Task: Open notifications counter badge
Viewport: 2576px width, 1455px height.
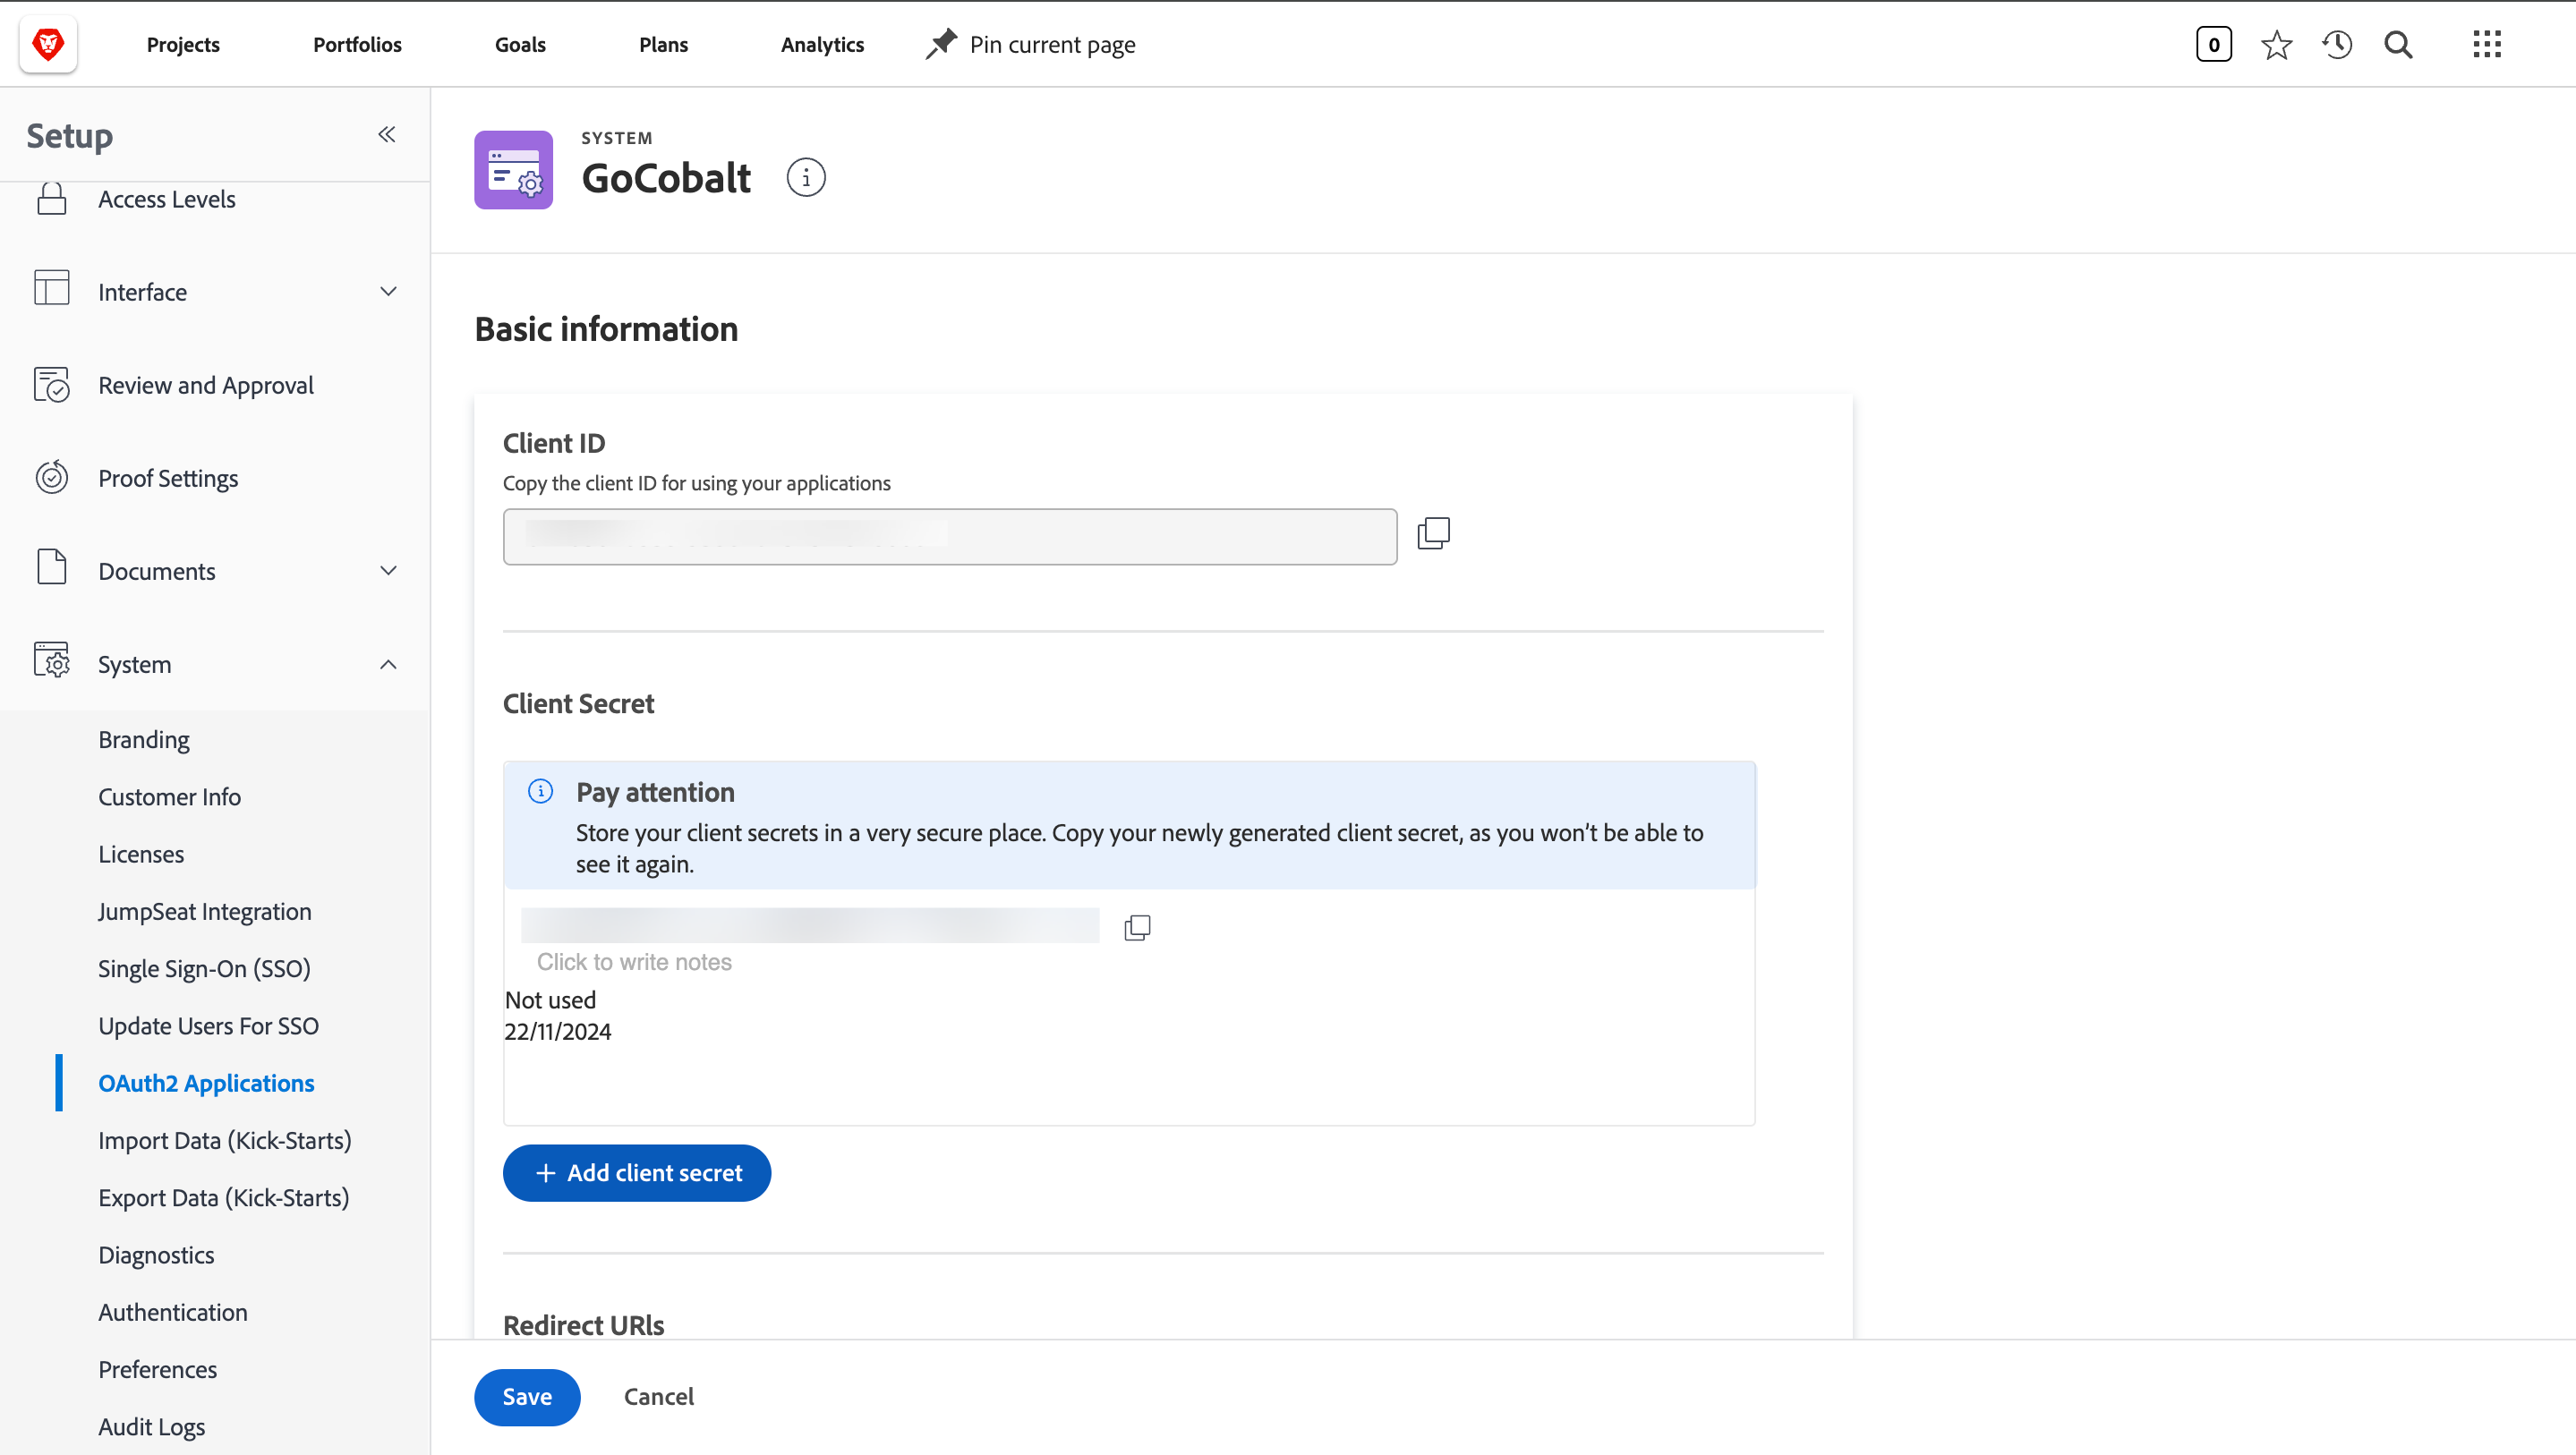Action: [x=2213, y=44]
